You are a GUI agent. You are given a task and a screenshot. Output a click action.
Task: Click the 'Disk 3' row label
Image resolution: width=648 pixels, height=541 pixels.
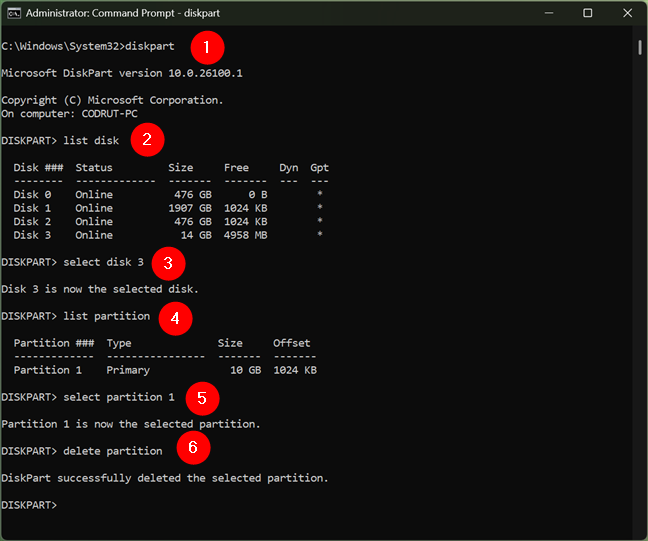coord(32,235)
